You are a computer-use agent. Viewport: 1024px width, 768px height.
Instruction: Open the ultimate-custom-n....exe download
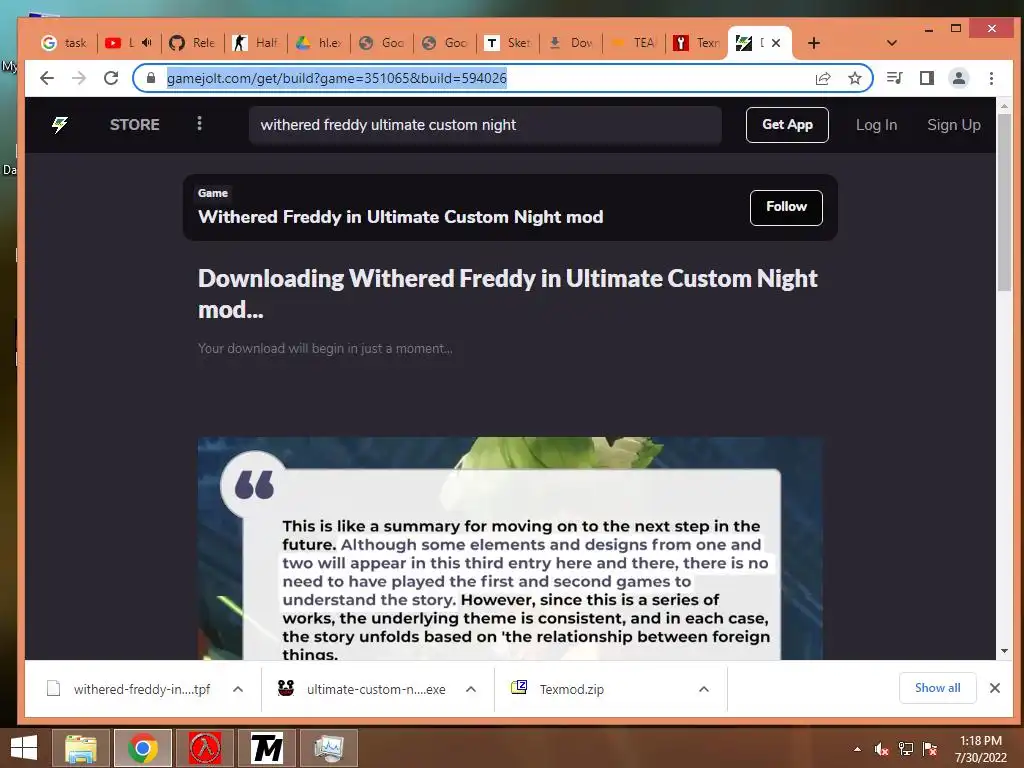[x=361, y=689]
